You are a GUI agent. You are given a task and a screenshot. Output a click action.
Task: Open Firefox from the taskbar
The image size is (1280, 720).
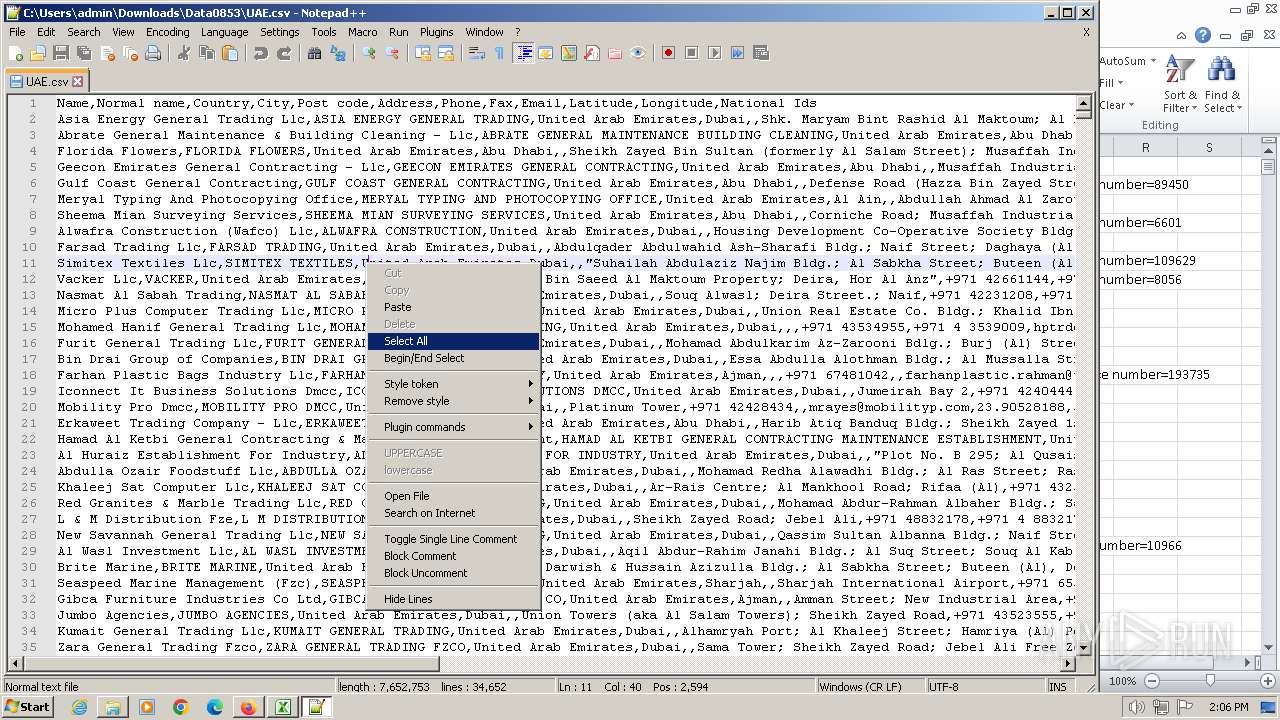(248, 707)
